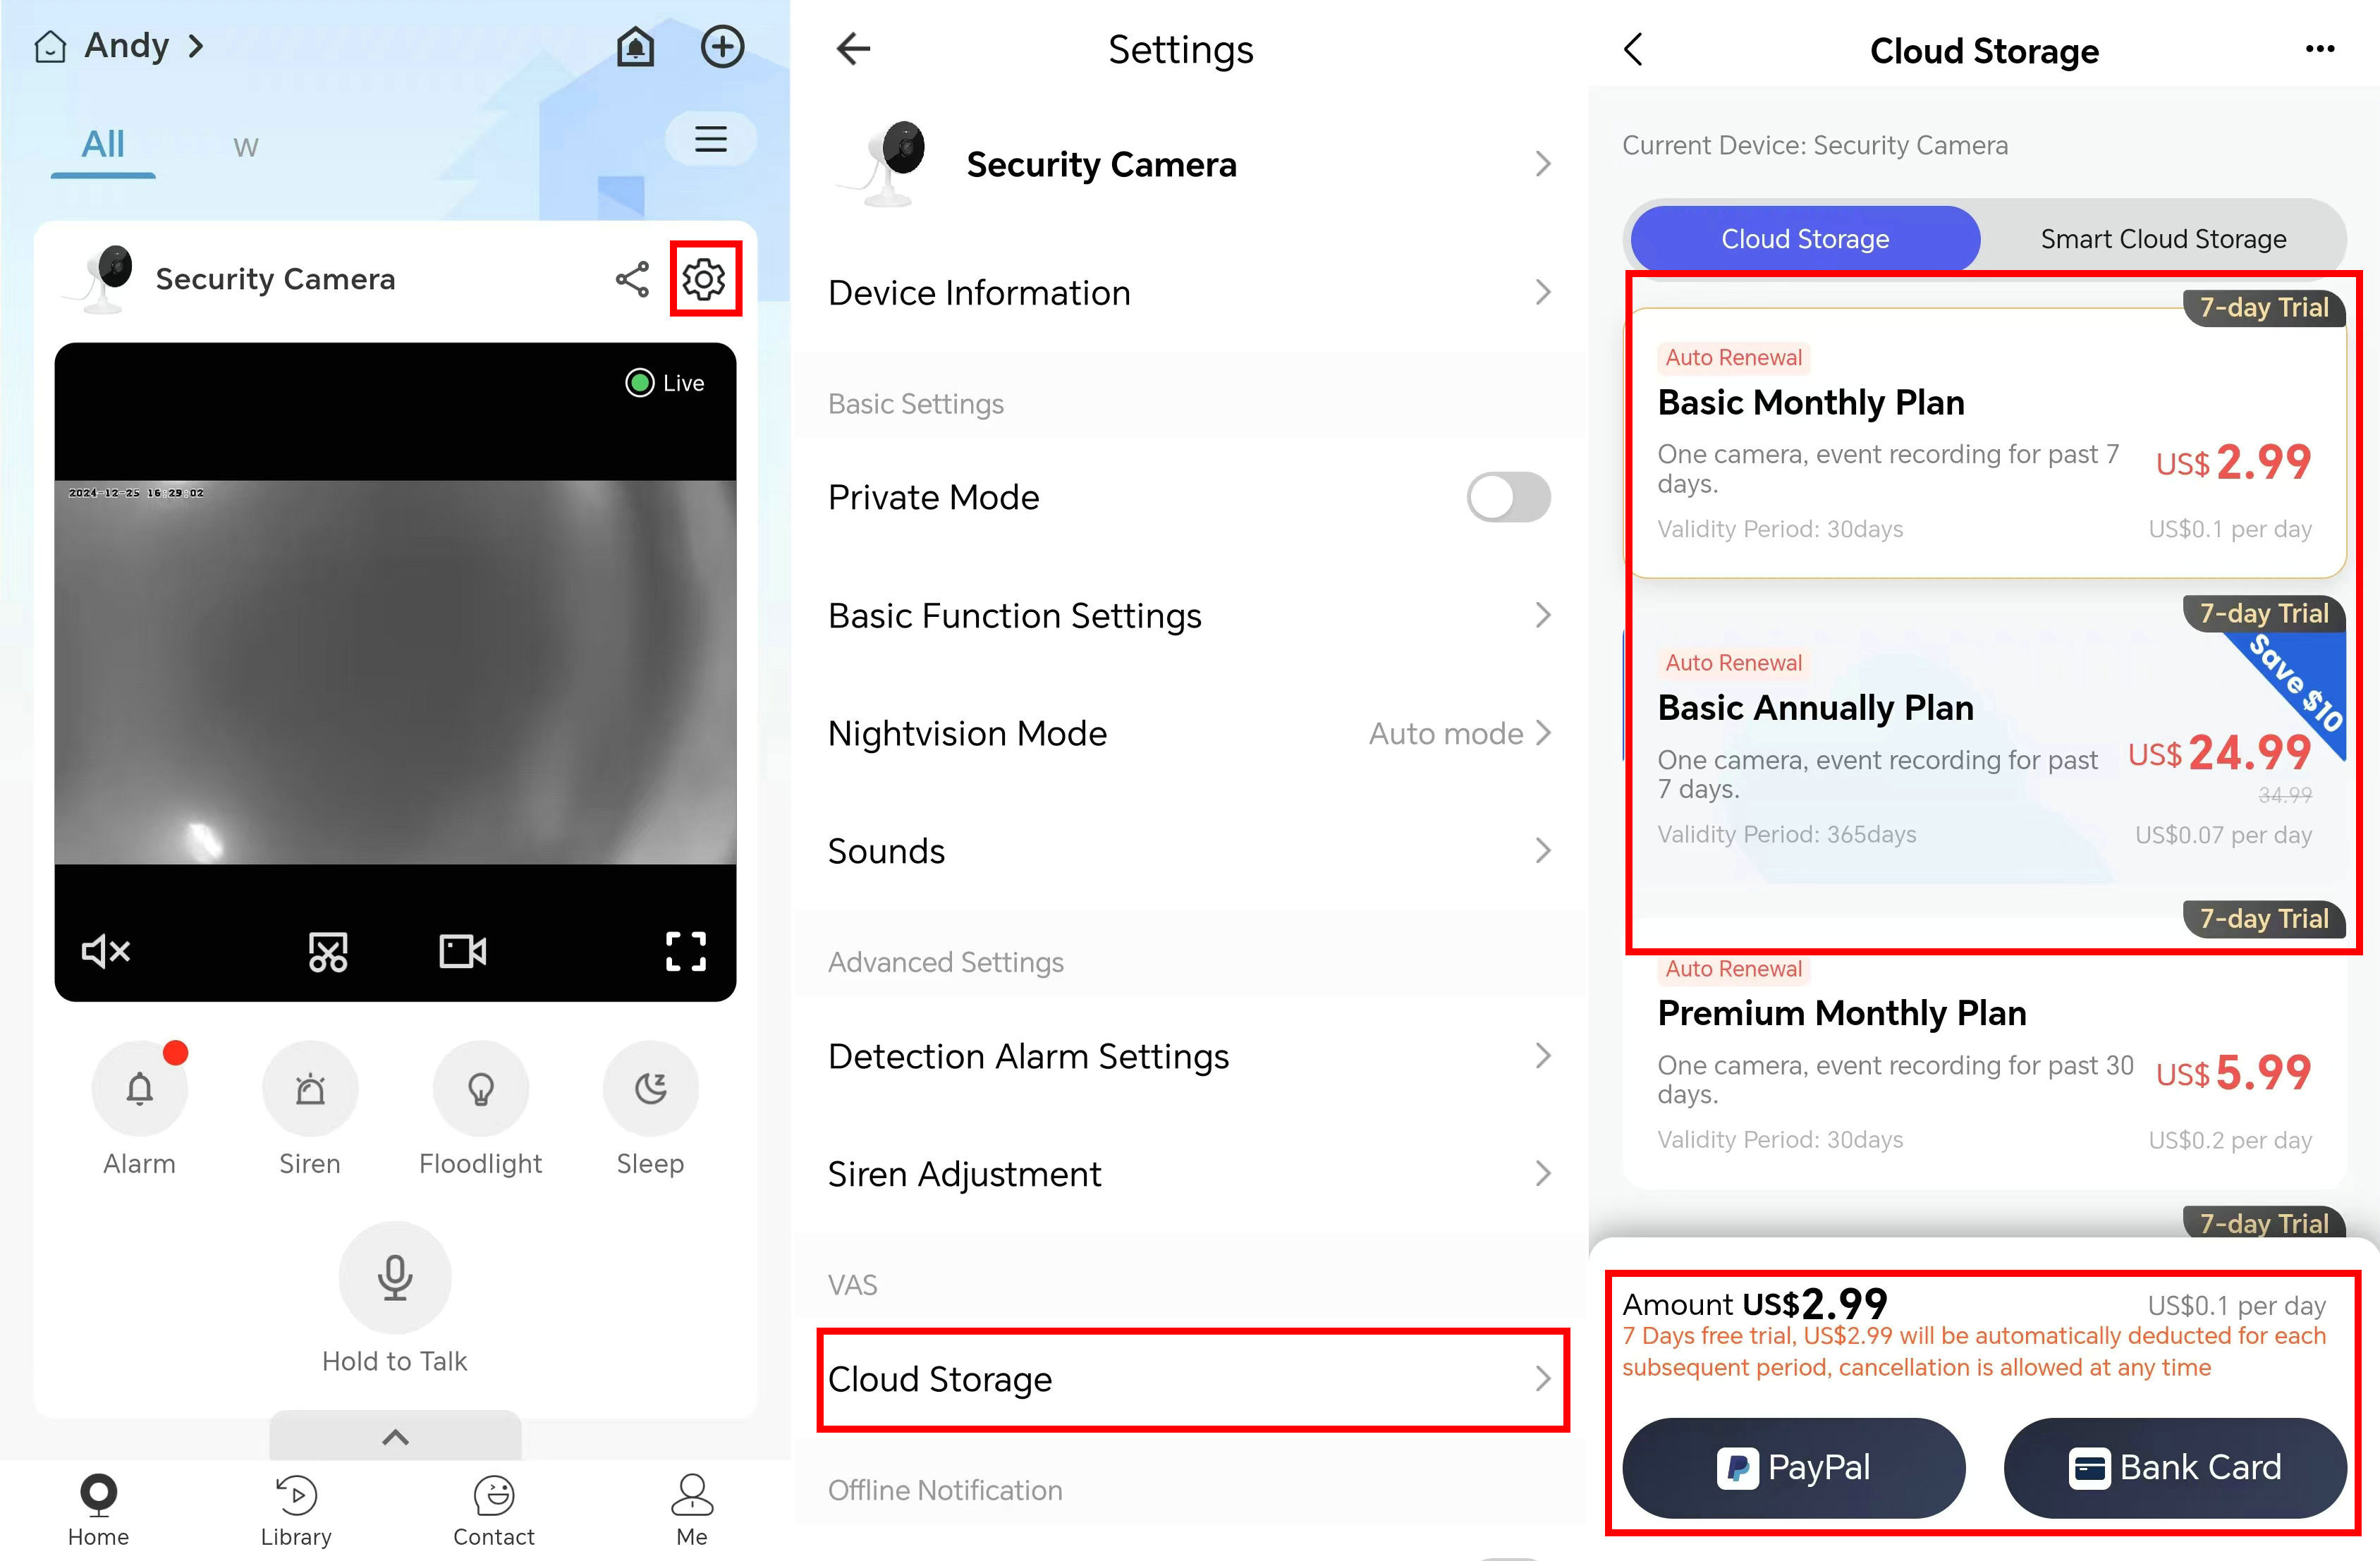Expand the bottom panel up arrow

[395, 1436]
